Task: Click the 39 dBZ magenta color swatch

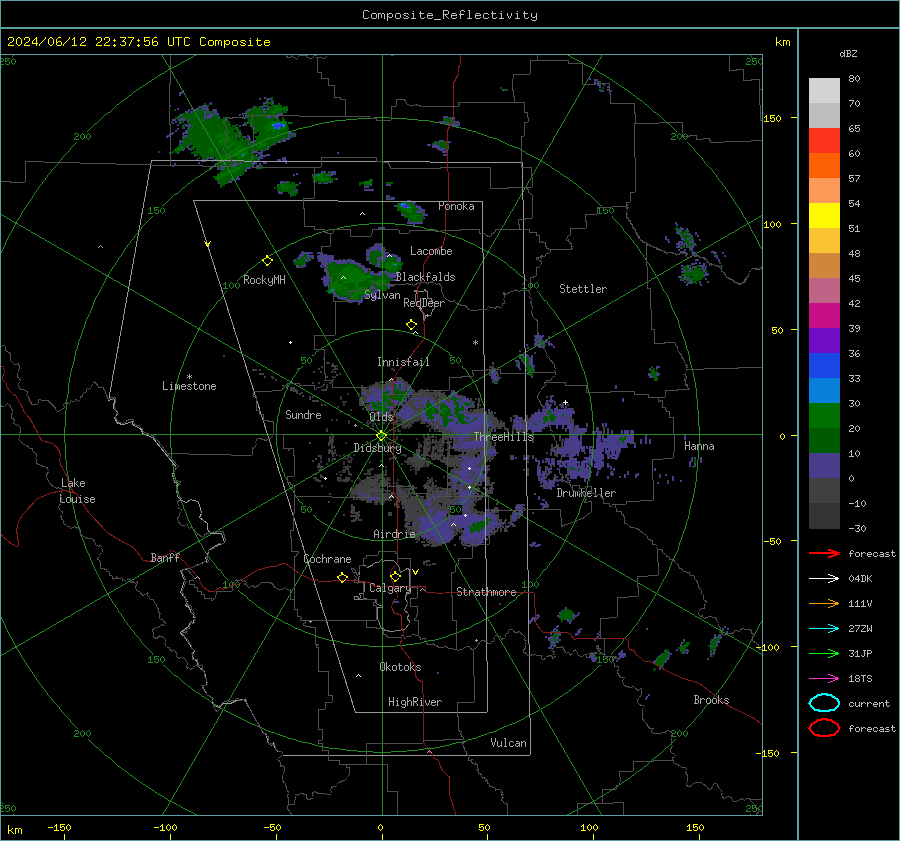Action: tap(824, 316)
